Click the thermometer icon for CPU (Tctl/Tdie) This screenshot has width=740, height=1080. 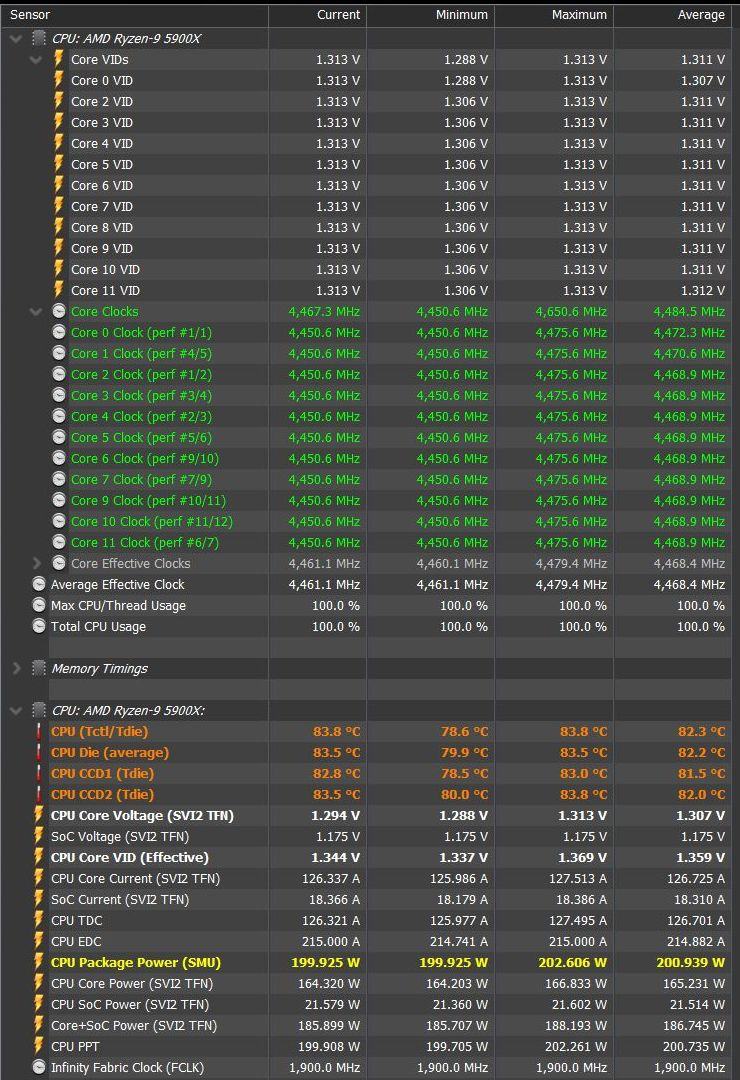click(39, 731)
